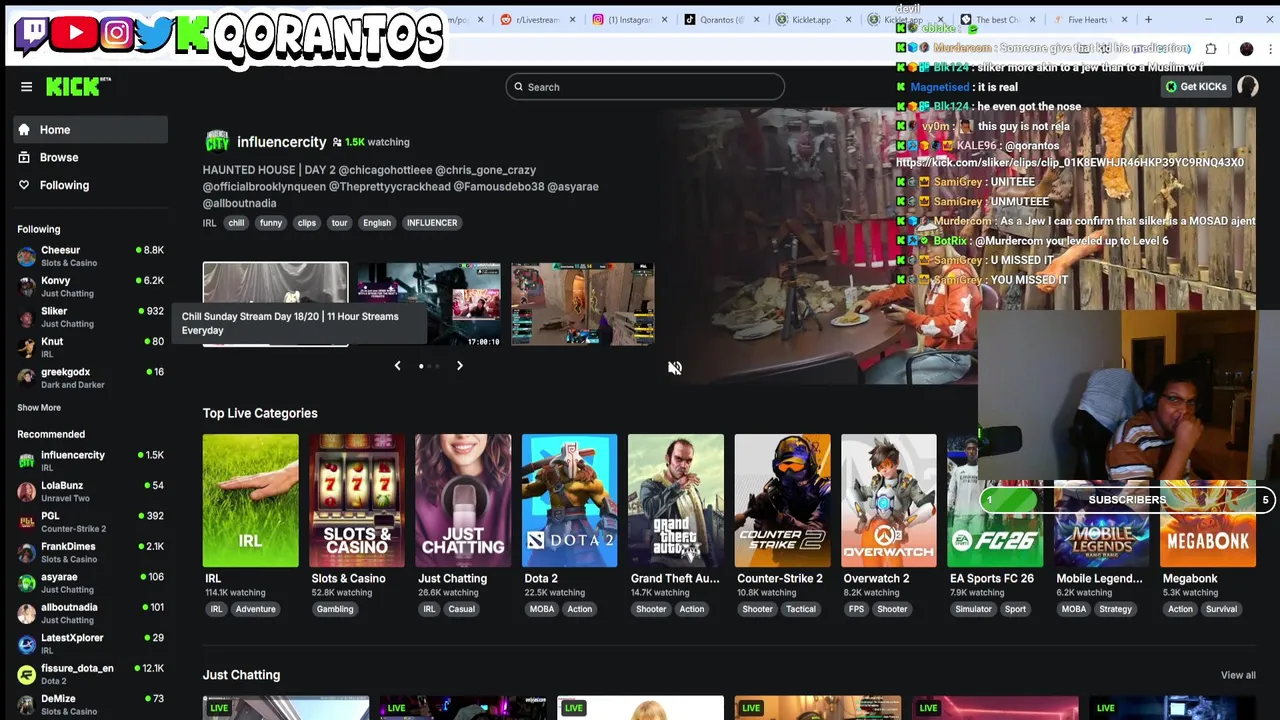Click View all for Just Chatting
The height and width of the screenshot is (720, 1280).
(x=1238, y=675)
